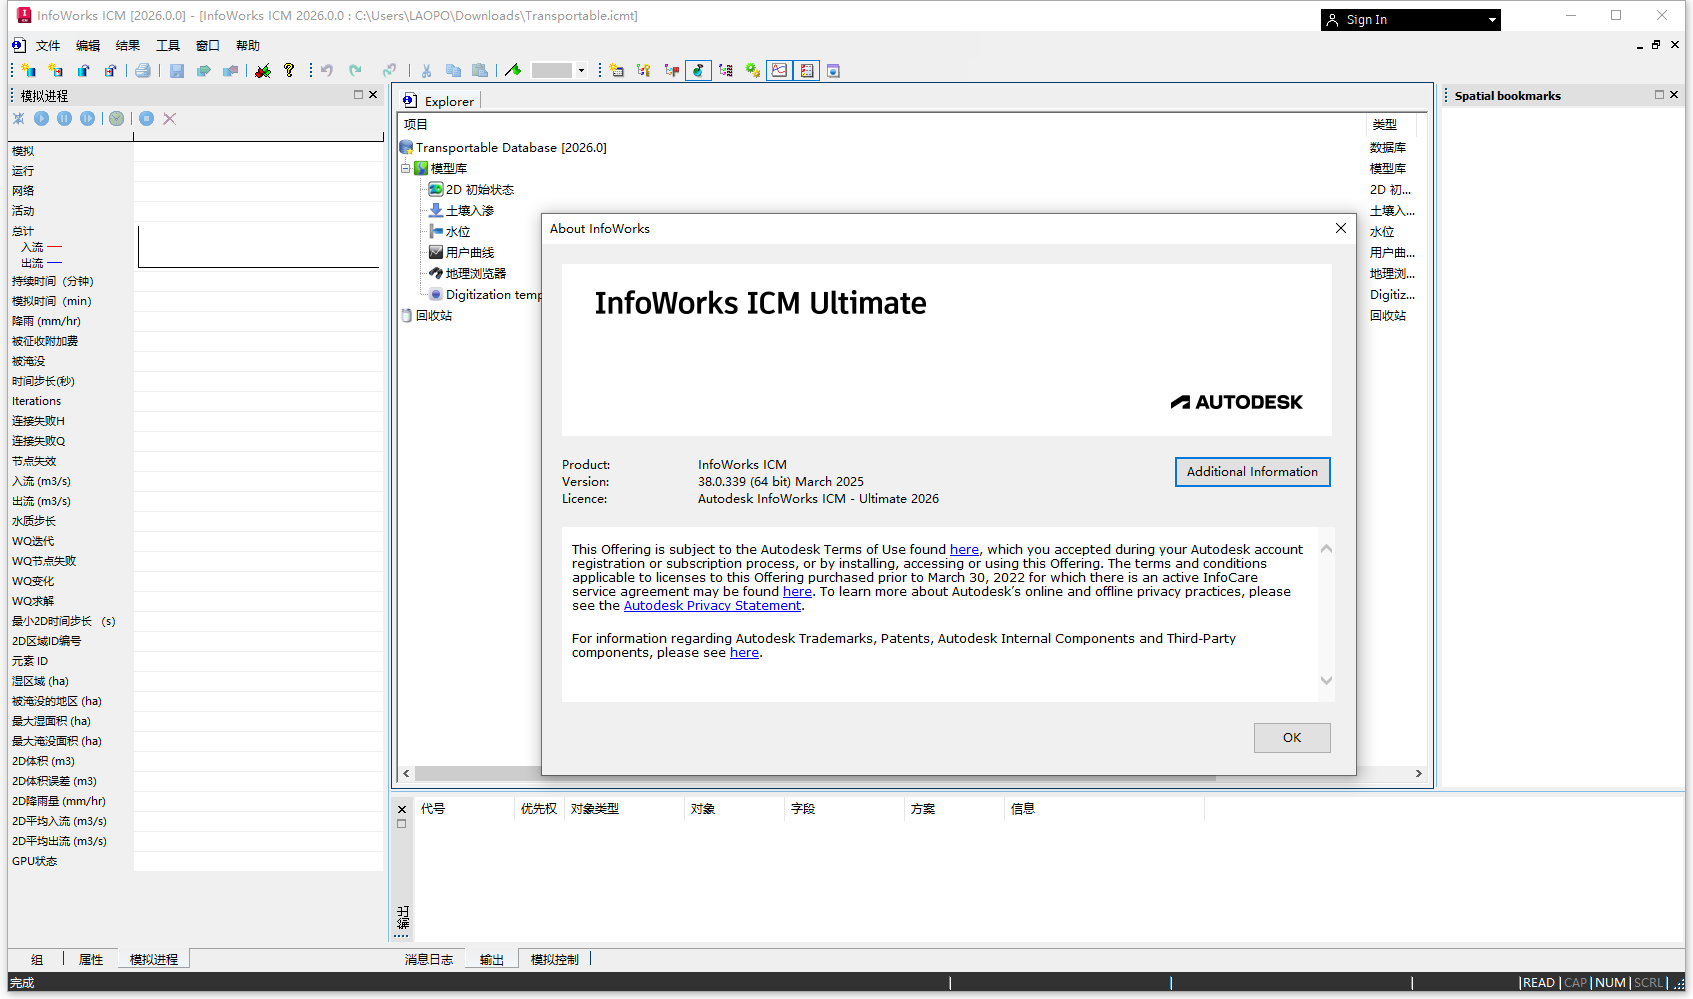The width and height of the screenshot is (1693, 999).
Task: Click the pause button in 模拟进程 panel
Action: pos(64,118)
